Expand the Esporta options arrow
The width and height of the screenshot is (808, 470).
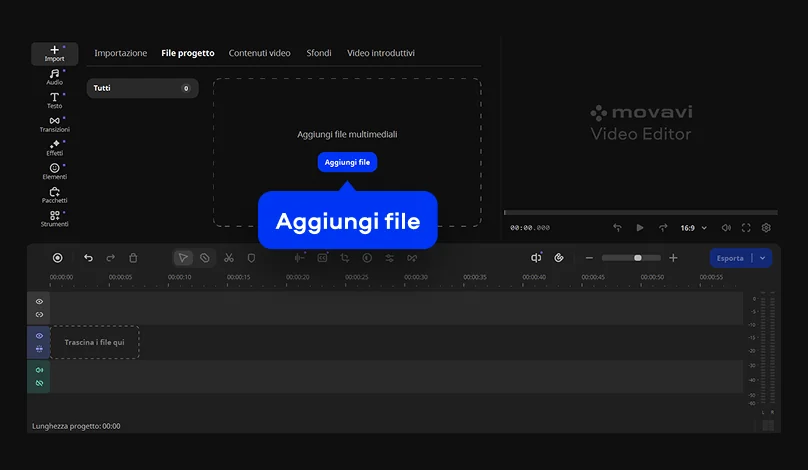pos(763,258)
